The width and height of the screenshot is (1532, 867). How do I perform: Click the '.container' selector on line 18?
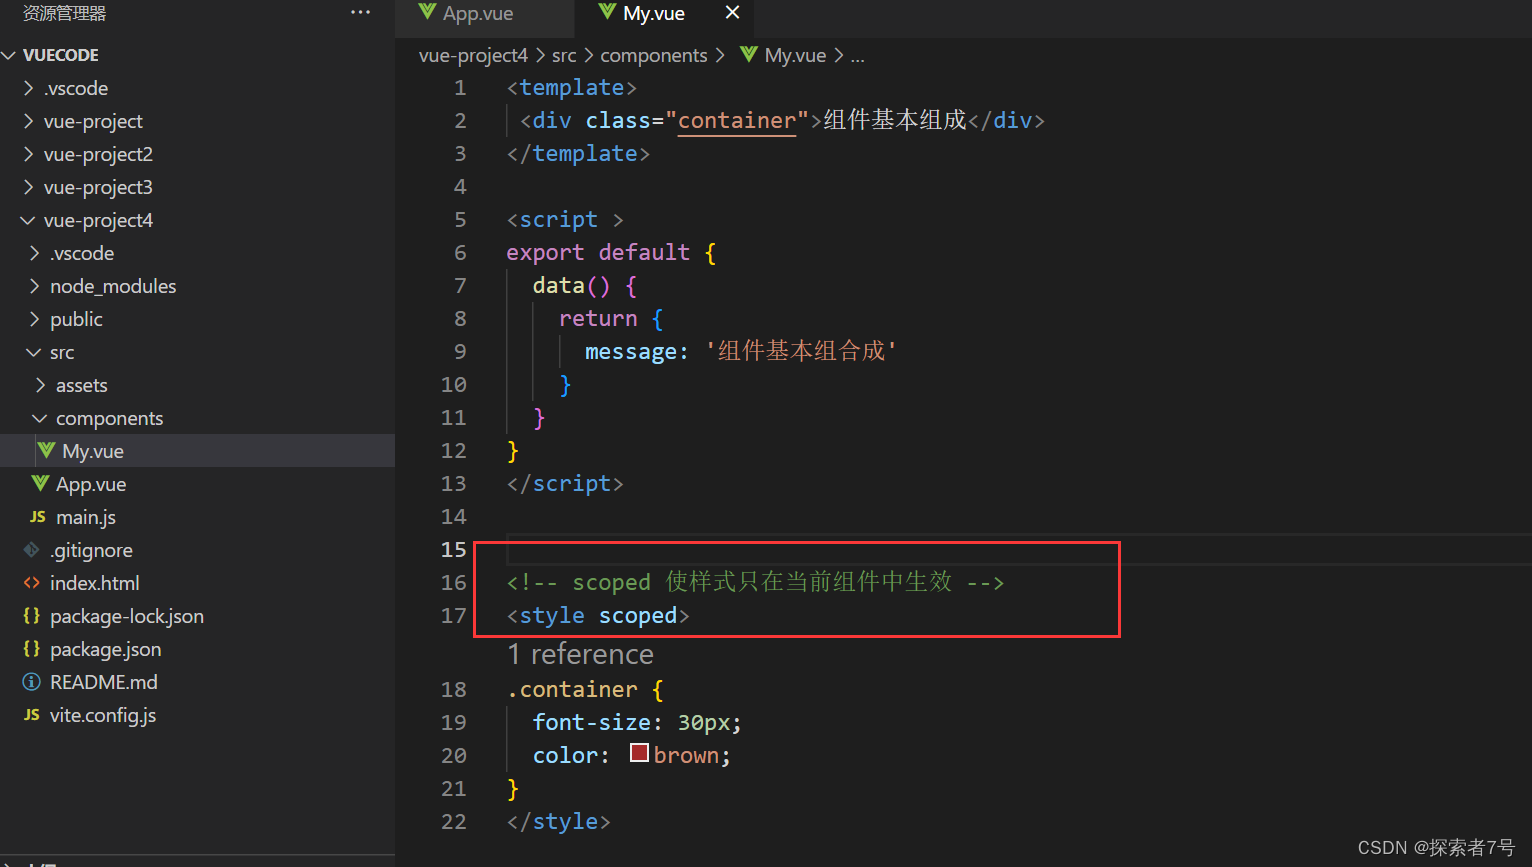[x=572, y=689]
